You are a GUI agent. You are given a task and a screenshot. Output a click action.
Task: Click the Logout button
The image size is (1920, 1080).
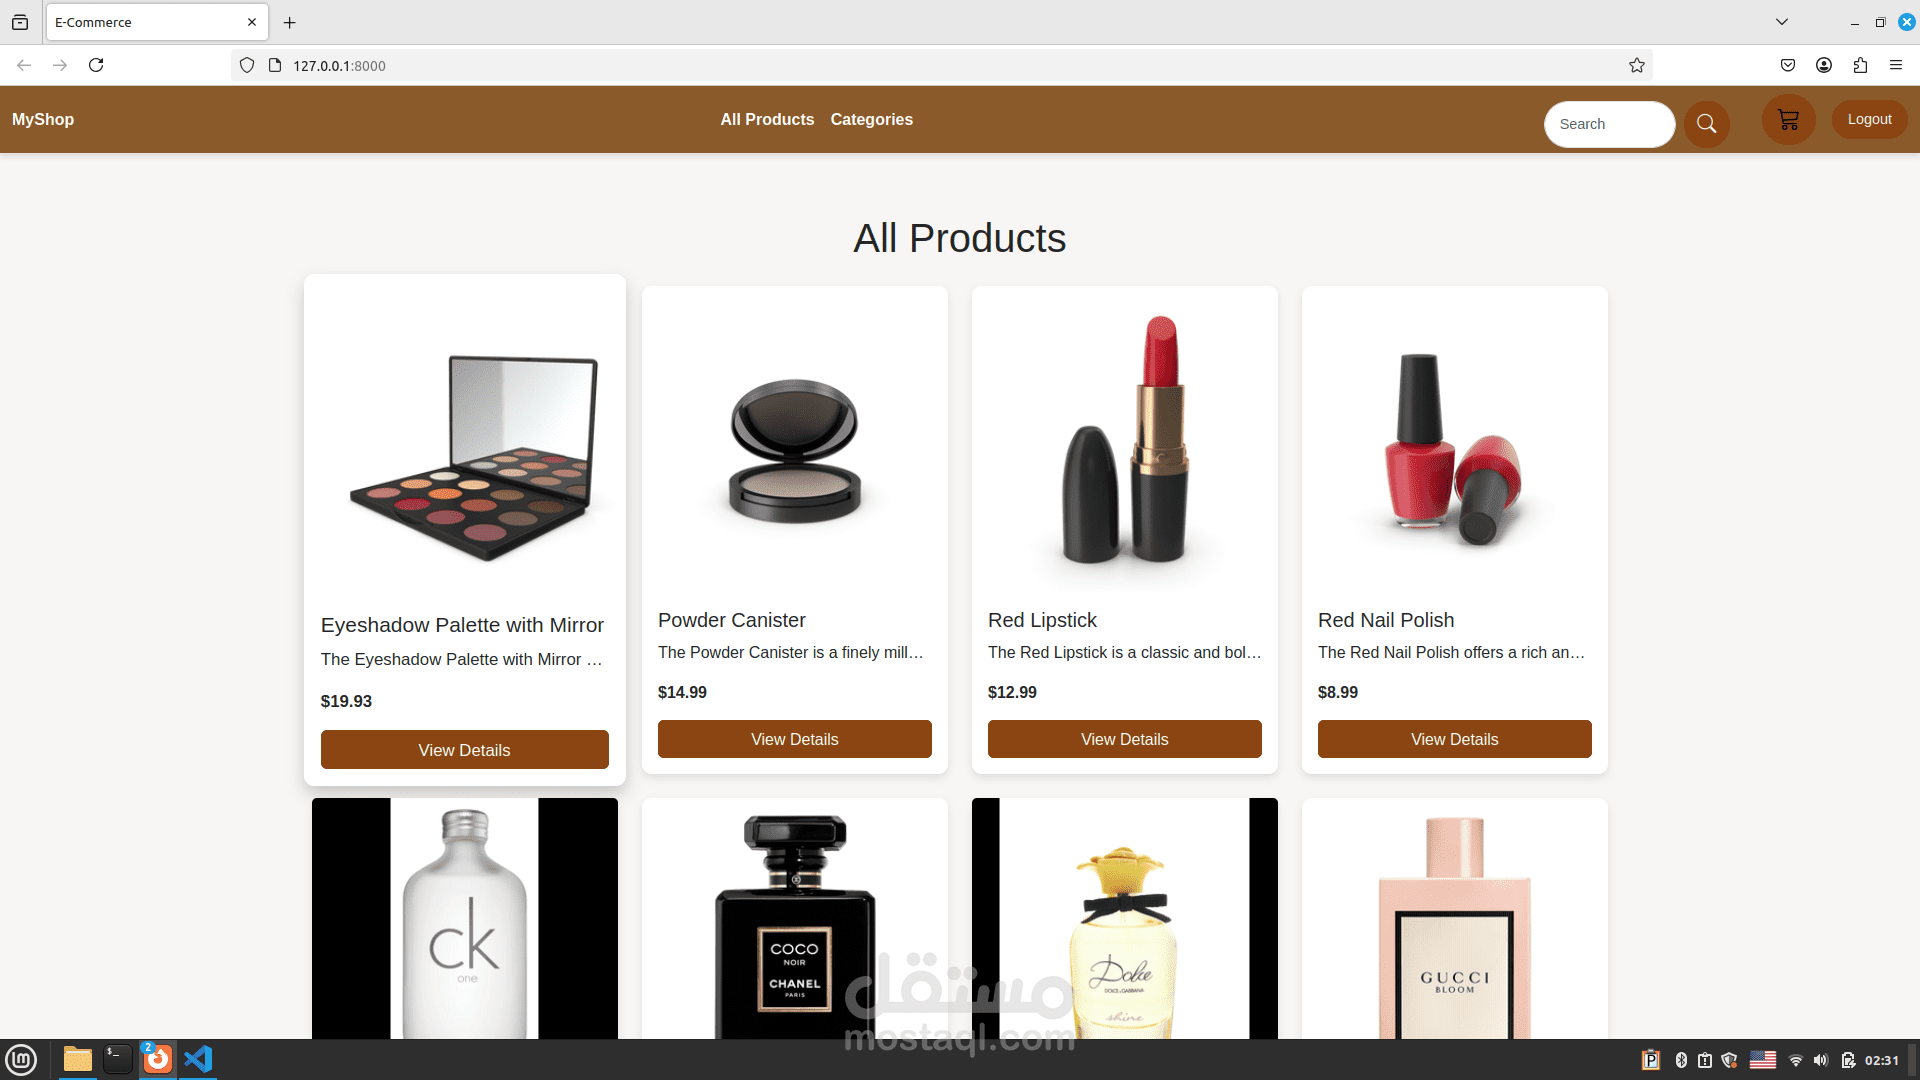pyautogui.click(x=1869, y=119)
